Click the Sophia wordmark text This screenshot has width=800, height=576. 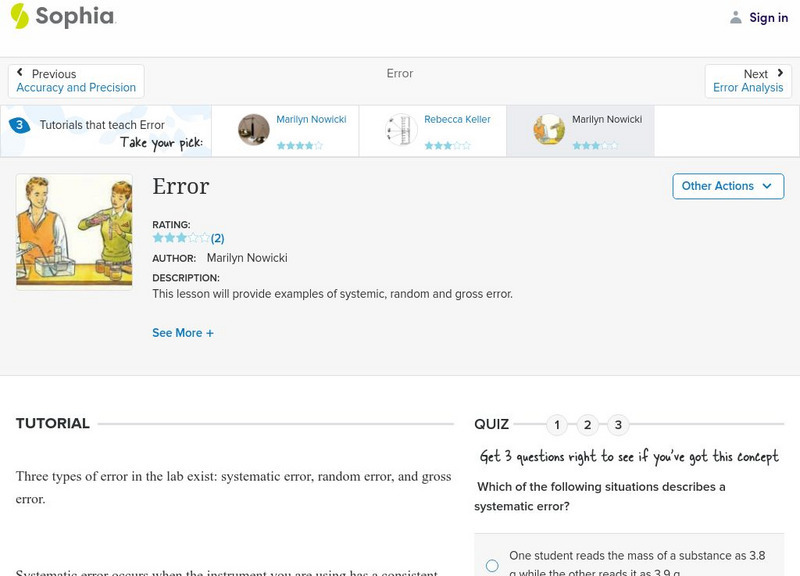[x=75, y=16]
